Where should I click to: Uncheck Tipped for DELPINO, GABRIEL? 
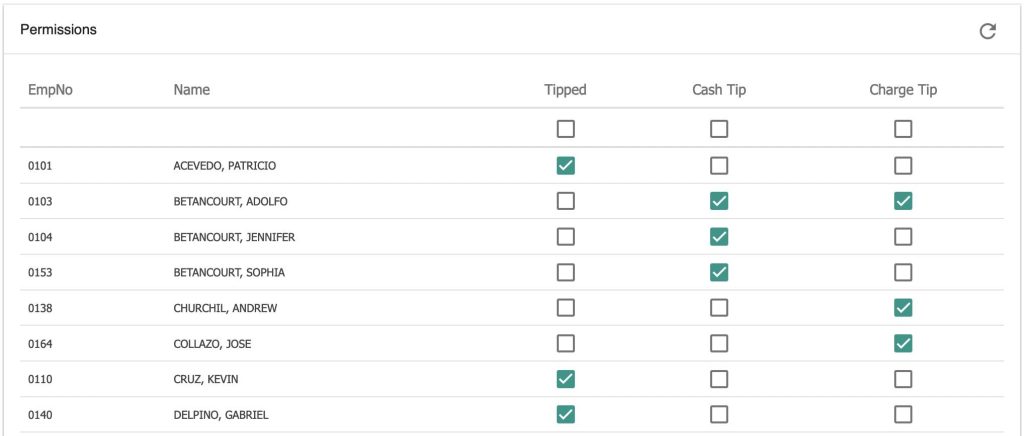pyautogui.click(x=566, y=414)
